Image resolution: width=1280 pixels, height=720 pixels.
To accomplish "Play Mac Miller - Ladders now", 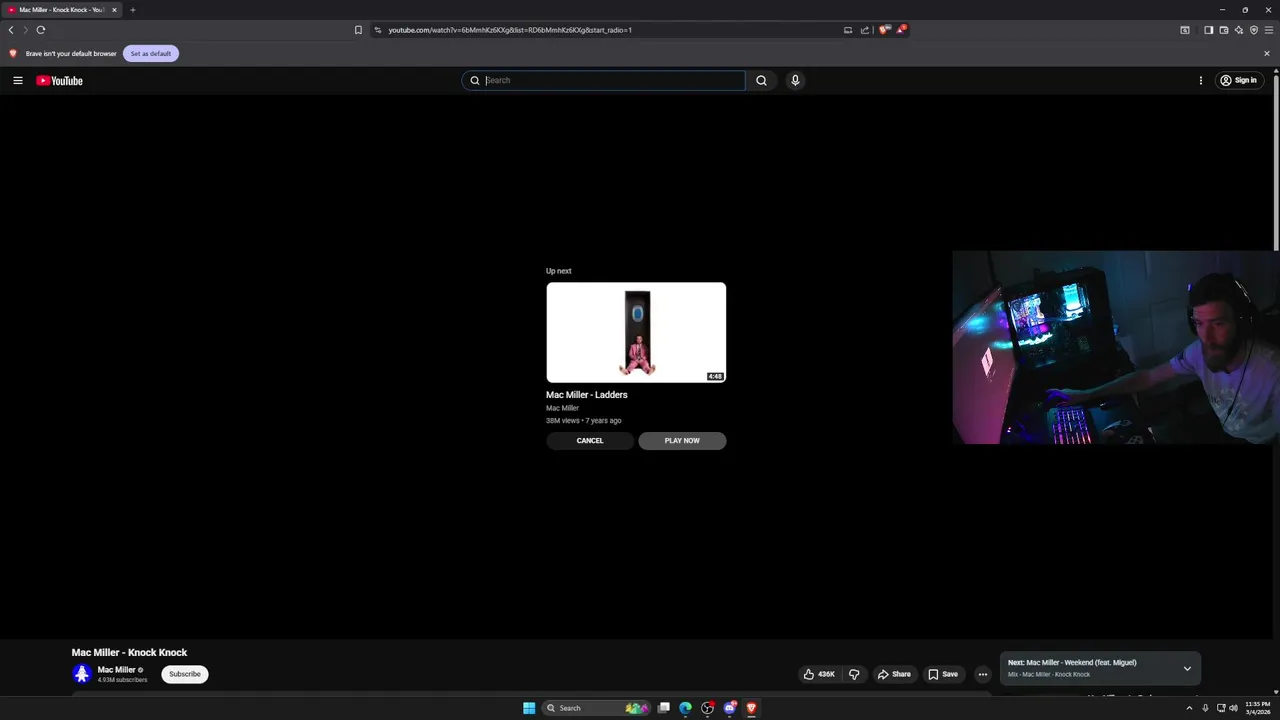I will click(x=682, y=441).
